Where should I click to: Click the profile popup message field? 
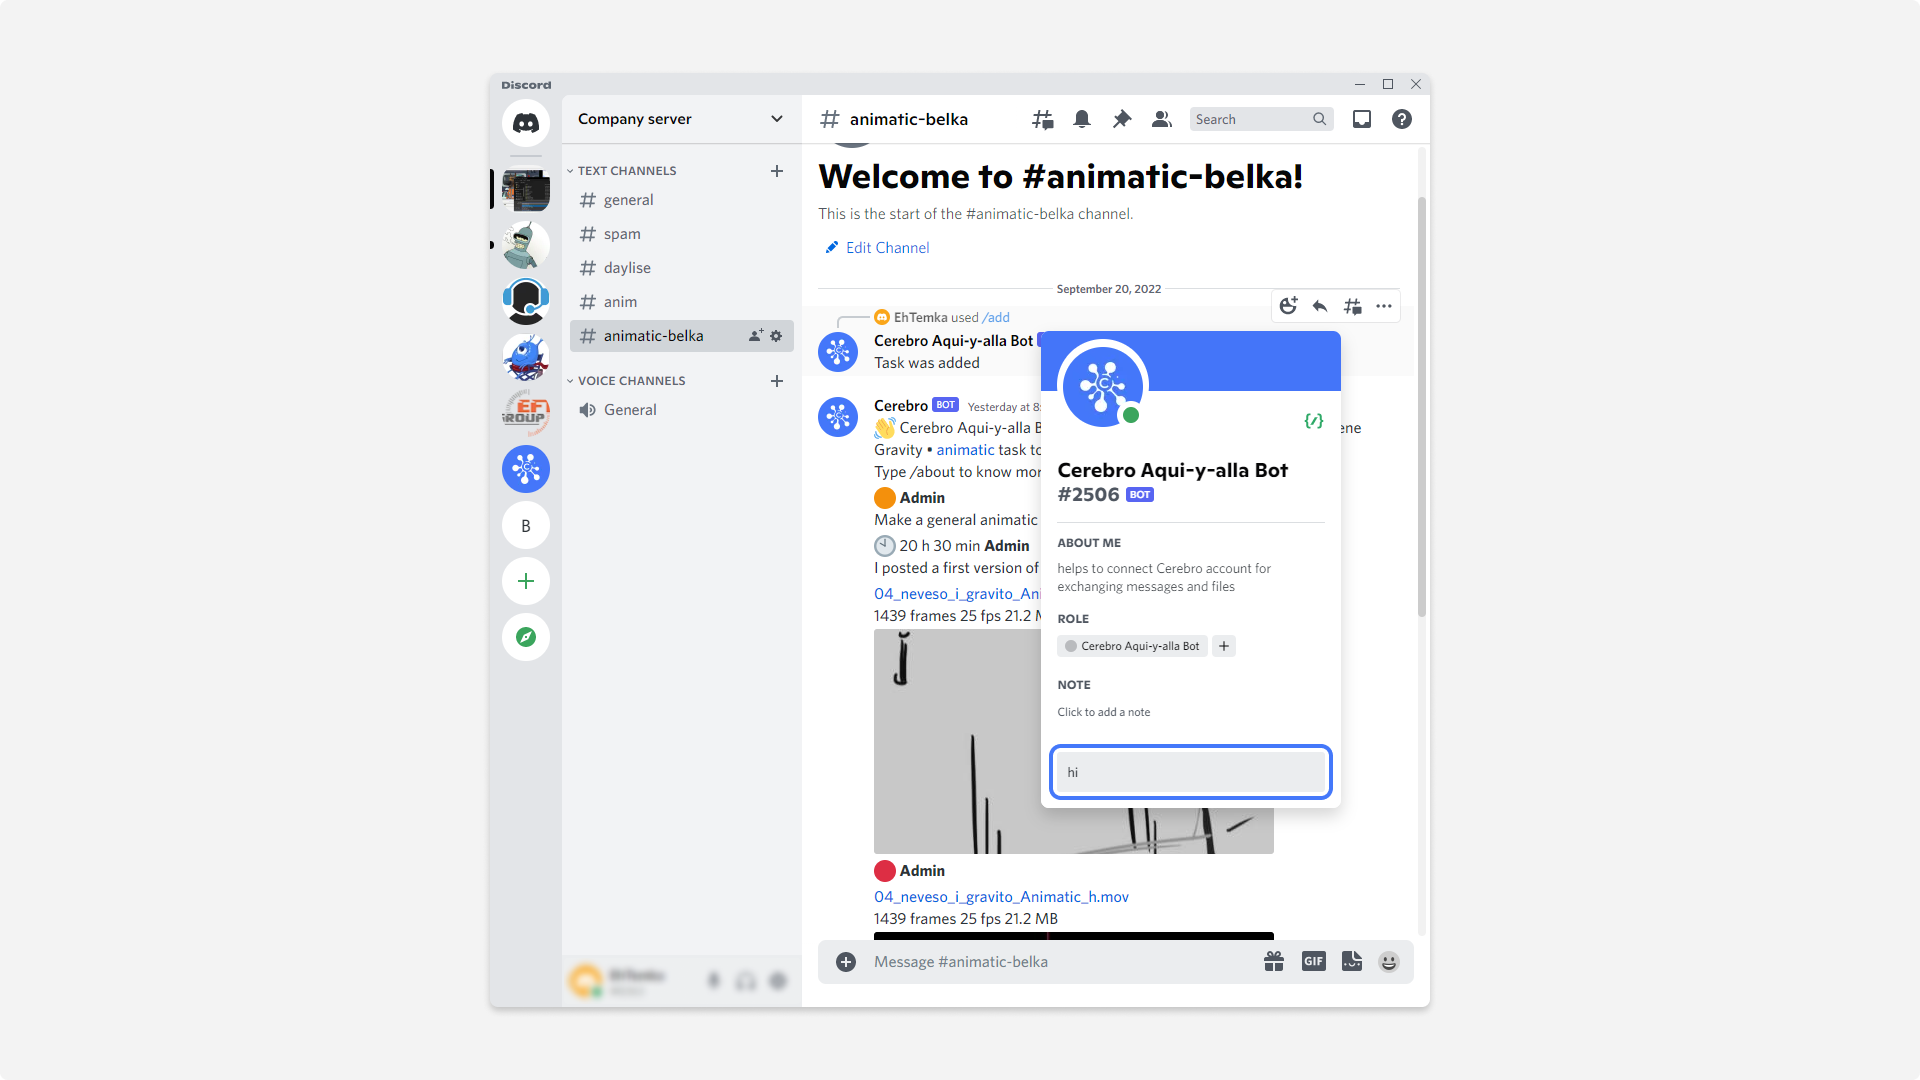(x=1190, y=772)
